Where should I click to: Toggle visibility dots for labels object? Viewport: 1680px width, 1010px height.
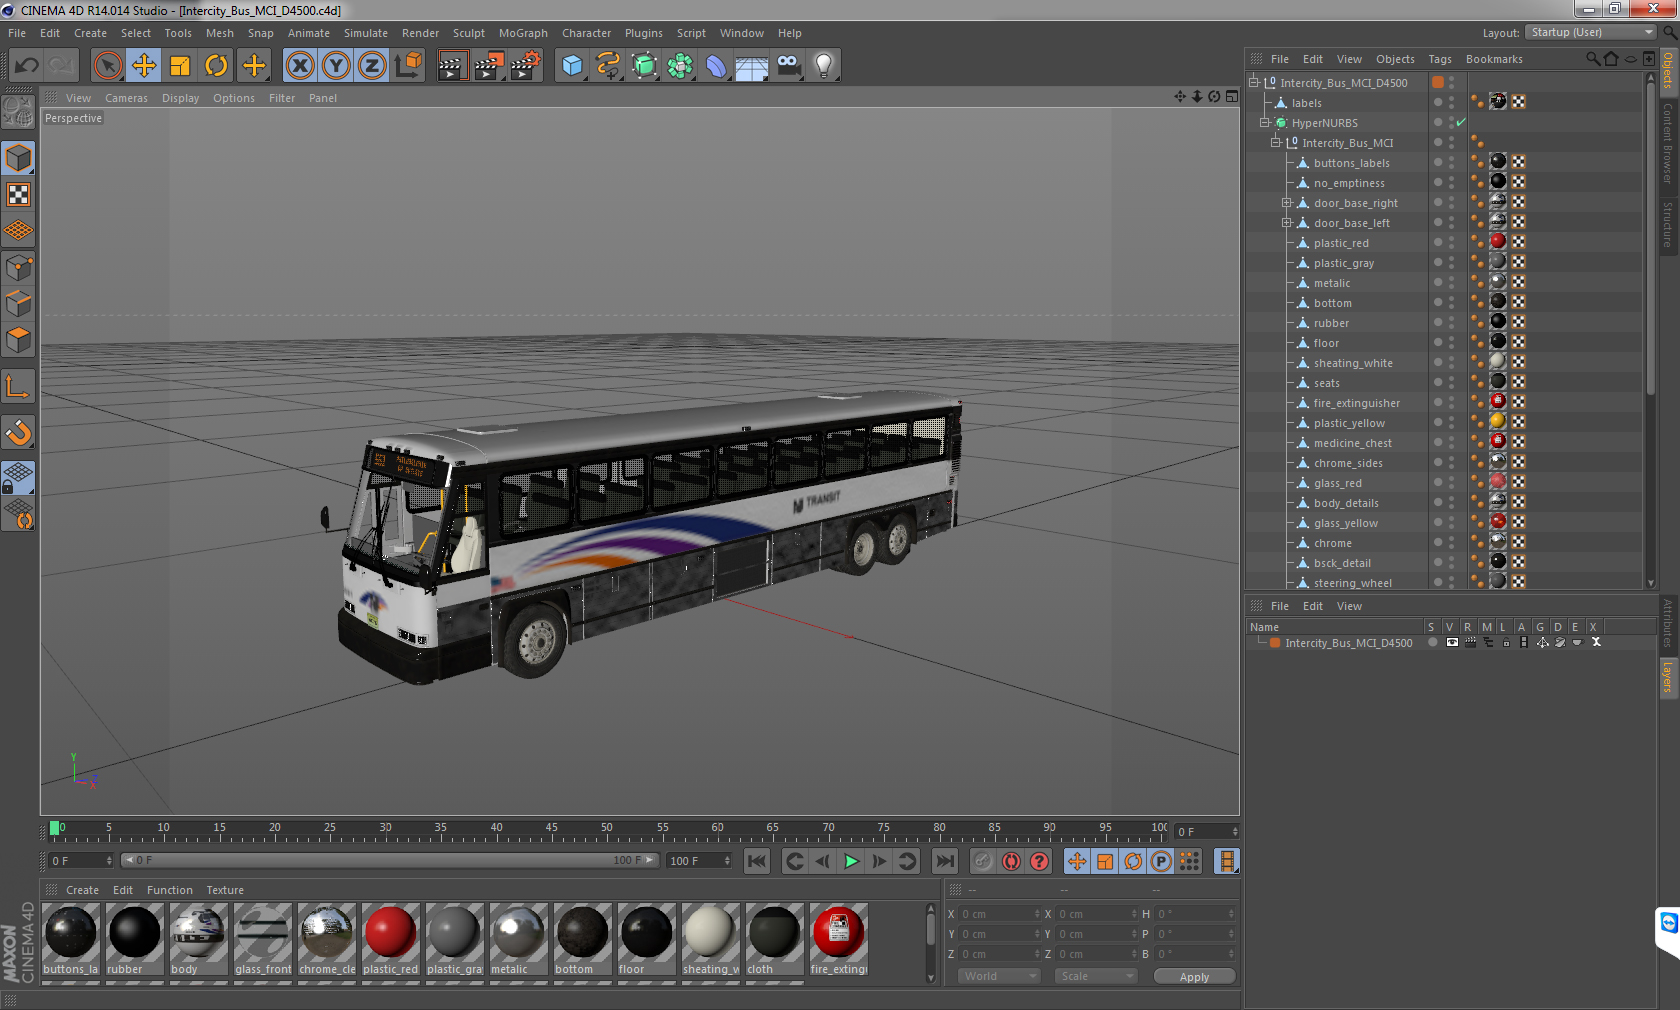[1451, 103]
